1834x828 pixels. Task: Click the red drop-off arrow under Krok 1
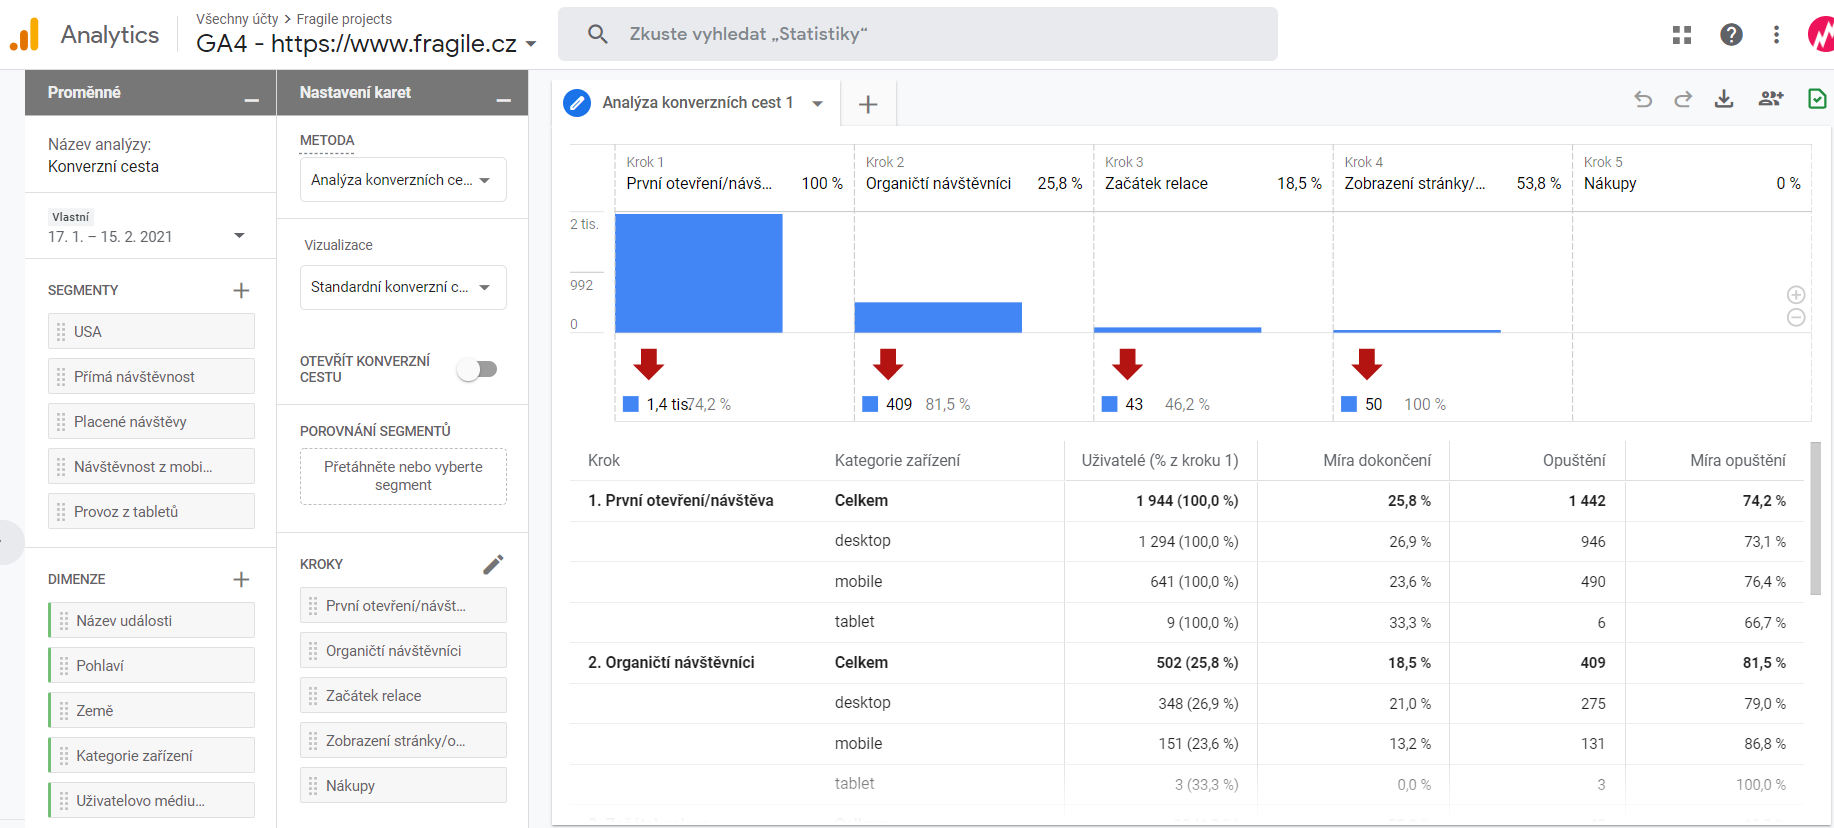(649, 364)
